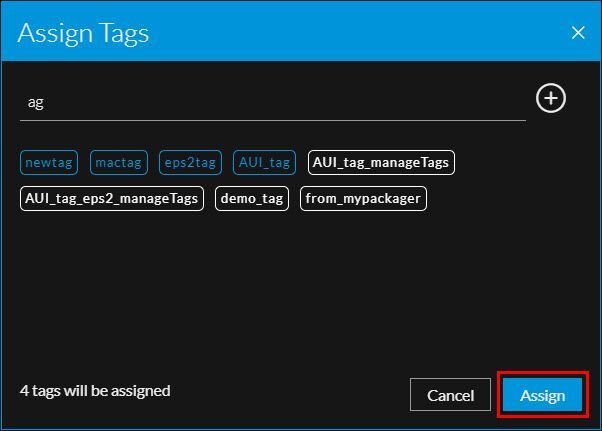Viewport: 602px width, 431px height.
Task: Click the Assign Tags title text
Action: (84, 33)
